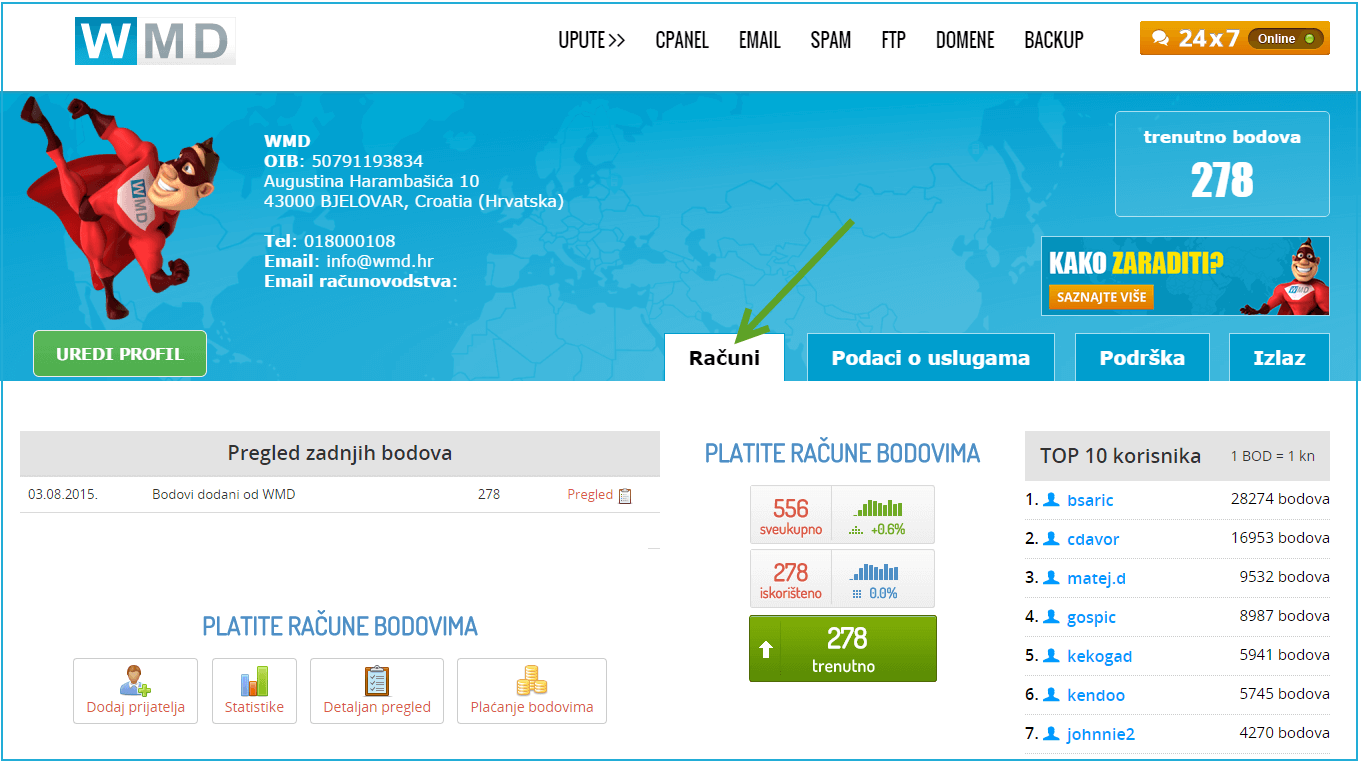
Task: Select the SPAM menu item
Action: pyautogui.click(x=831, y=40)
